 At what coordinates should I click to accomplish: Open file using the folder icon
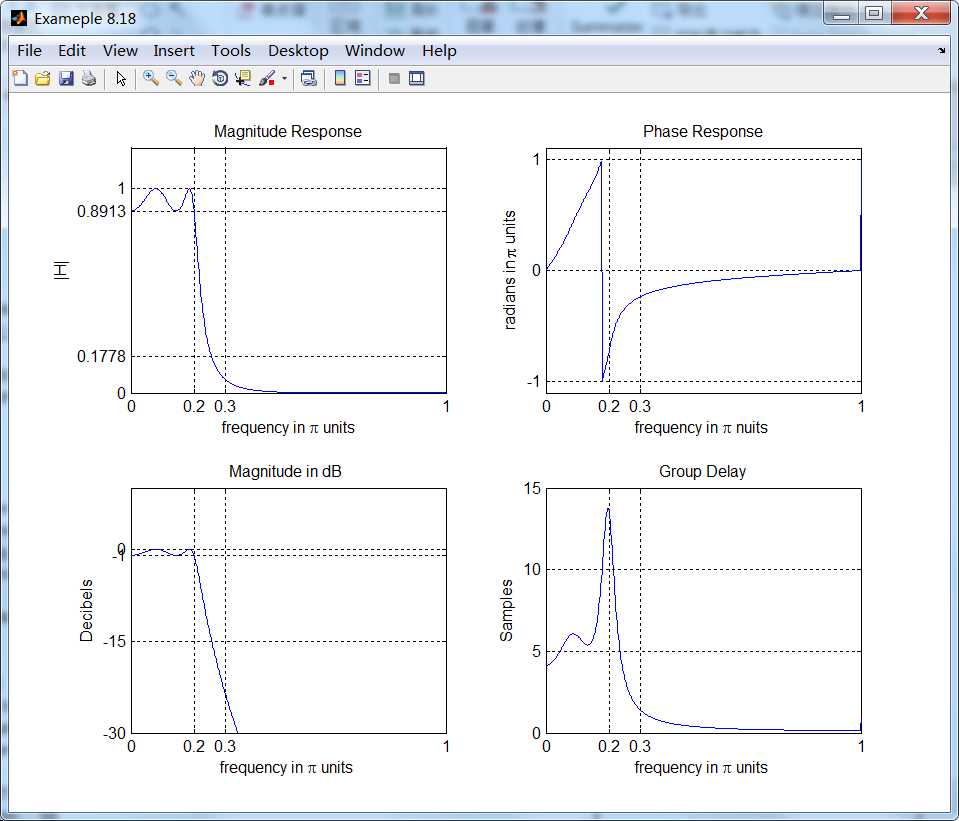point(43,78)
